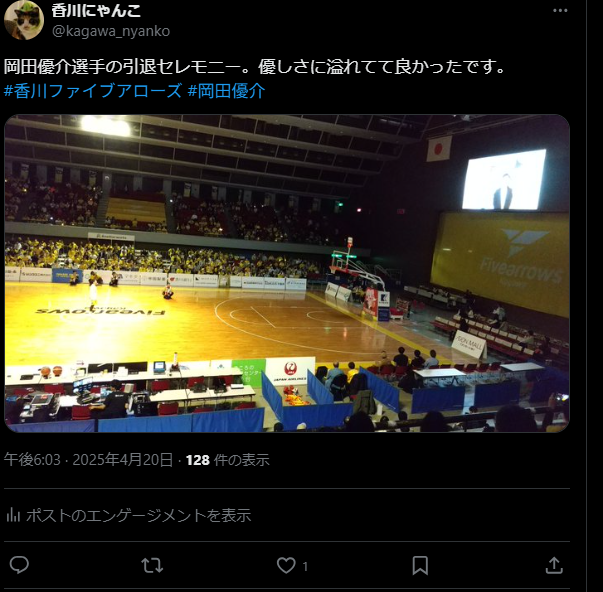Screen dimensions: 603x592
Task: Click the like count number 1
Action: pos(305,566)
